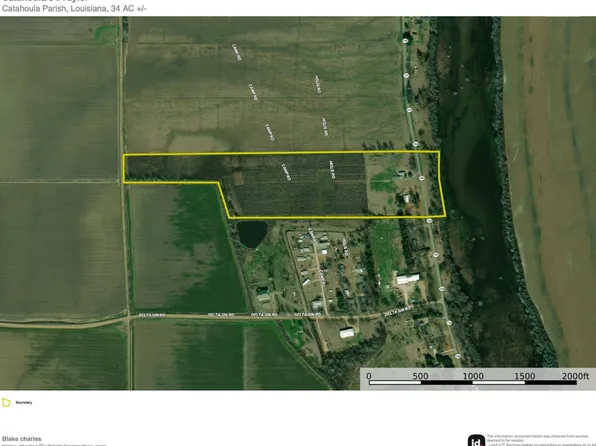Screen dimensions: 596x446
Task: Click the '2000ft' scale bar label
Action: click(x=575, y=376)
